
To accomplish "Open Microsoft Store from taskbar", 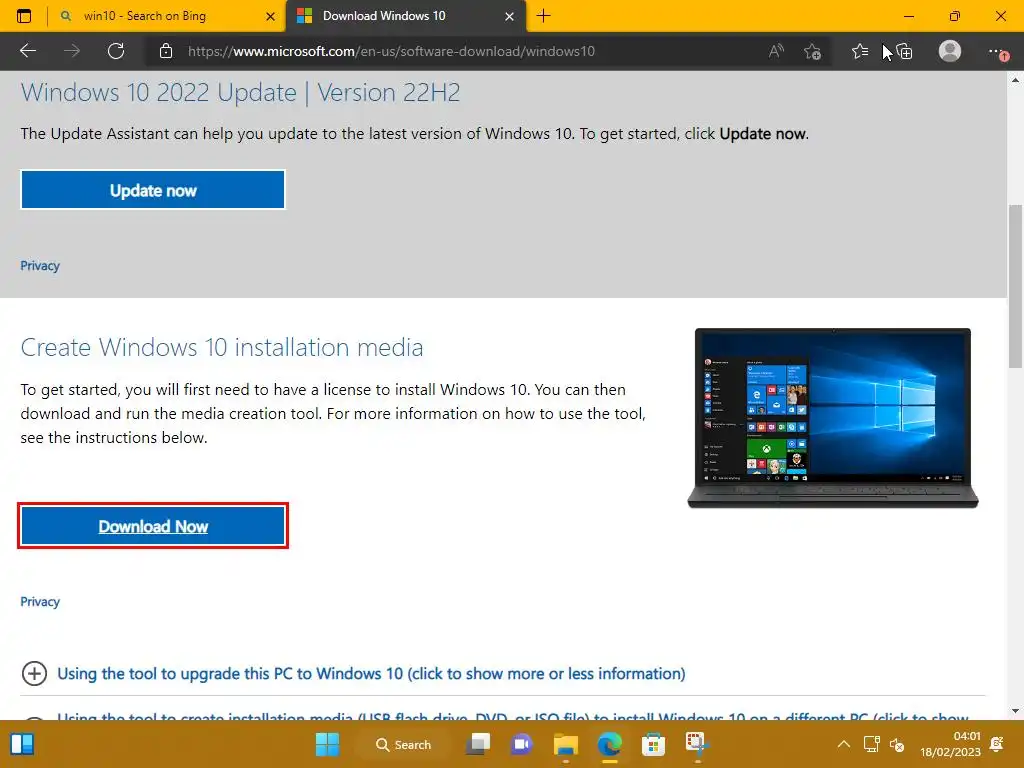I will 653,744.
